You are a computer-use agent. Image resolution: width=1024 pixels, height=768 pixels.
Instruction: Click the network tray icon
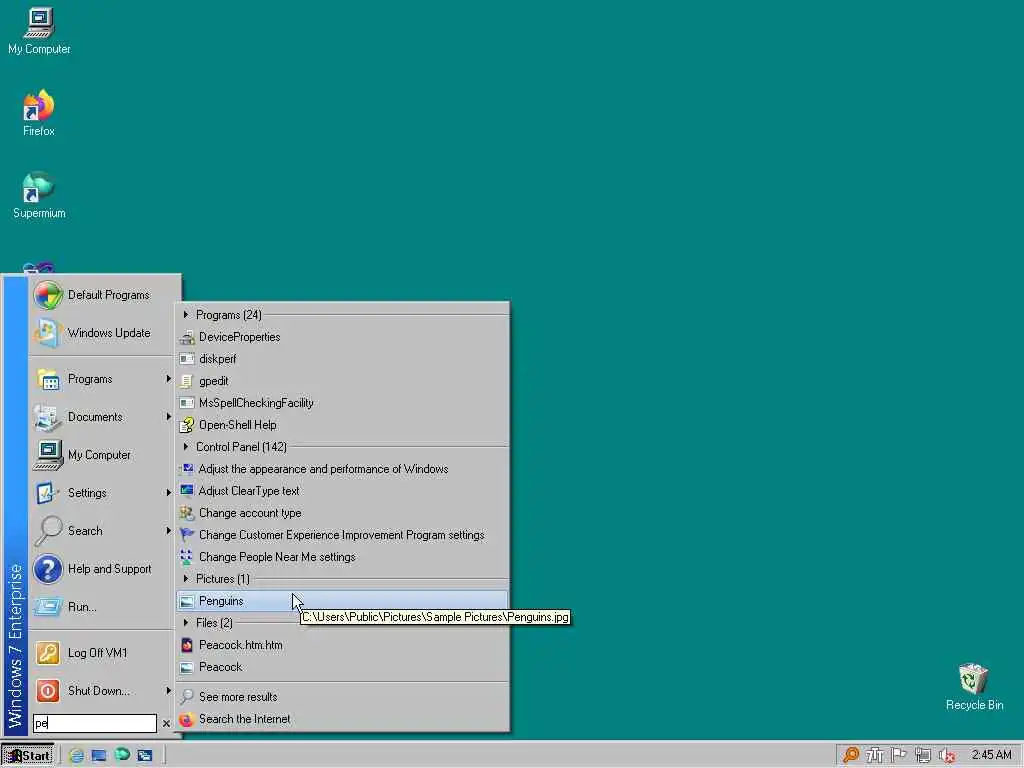click(923, 755)
